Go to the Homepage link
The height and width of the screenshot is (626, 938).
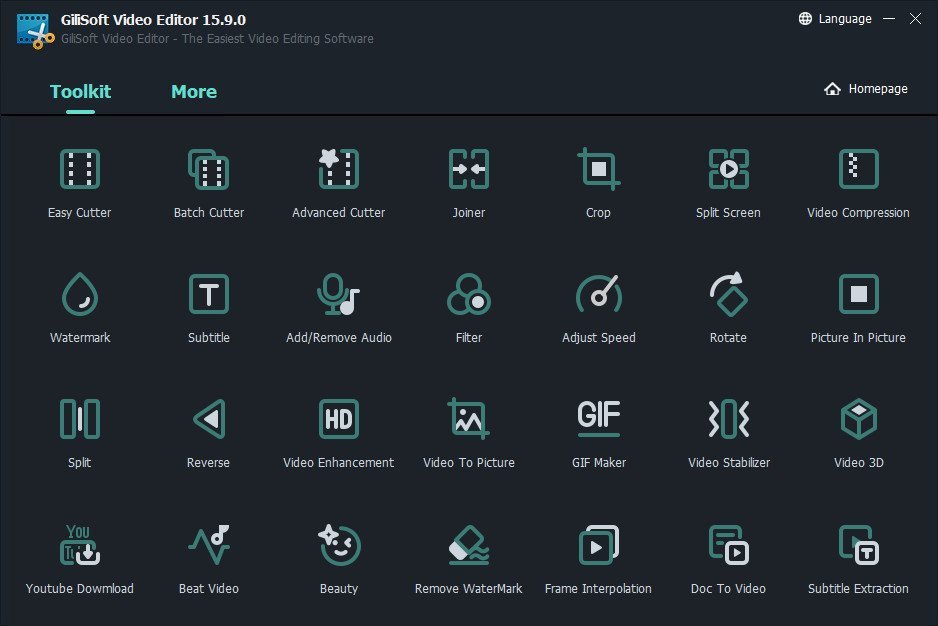865,89
